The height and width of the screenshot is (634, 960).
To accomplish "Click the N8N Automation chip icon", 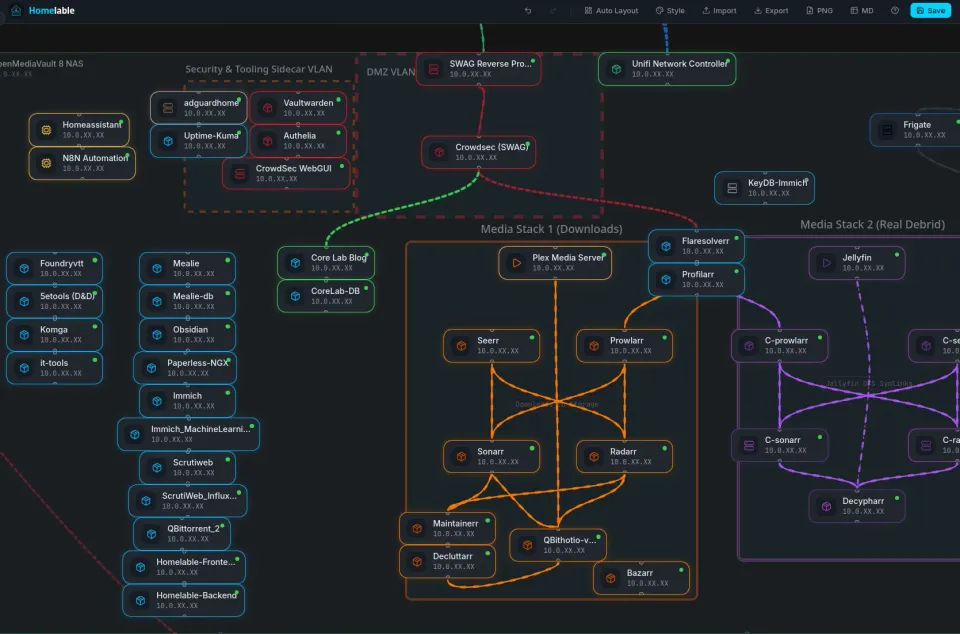I will (46, 163).
